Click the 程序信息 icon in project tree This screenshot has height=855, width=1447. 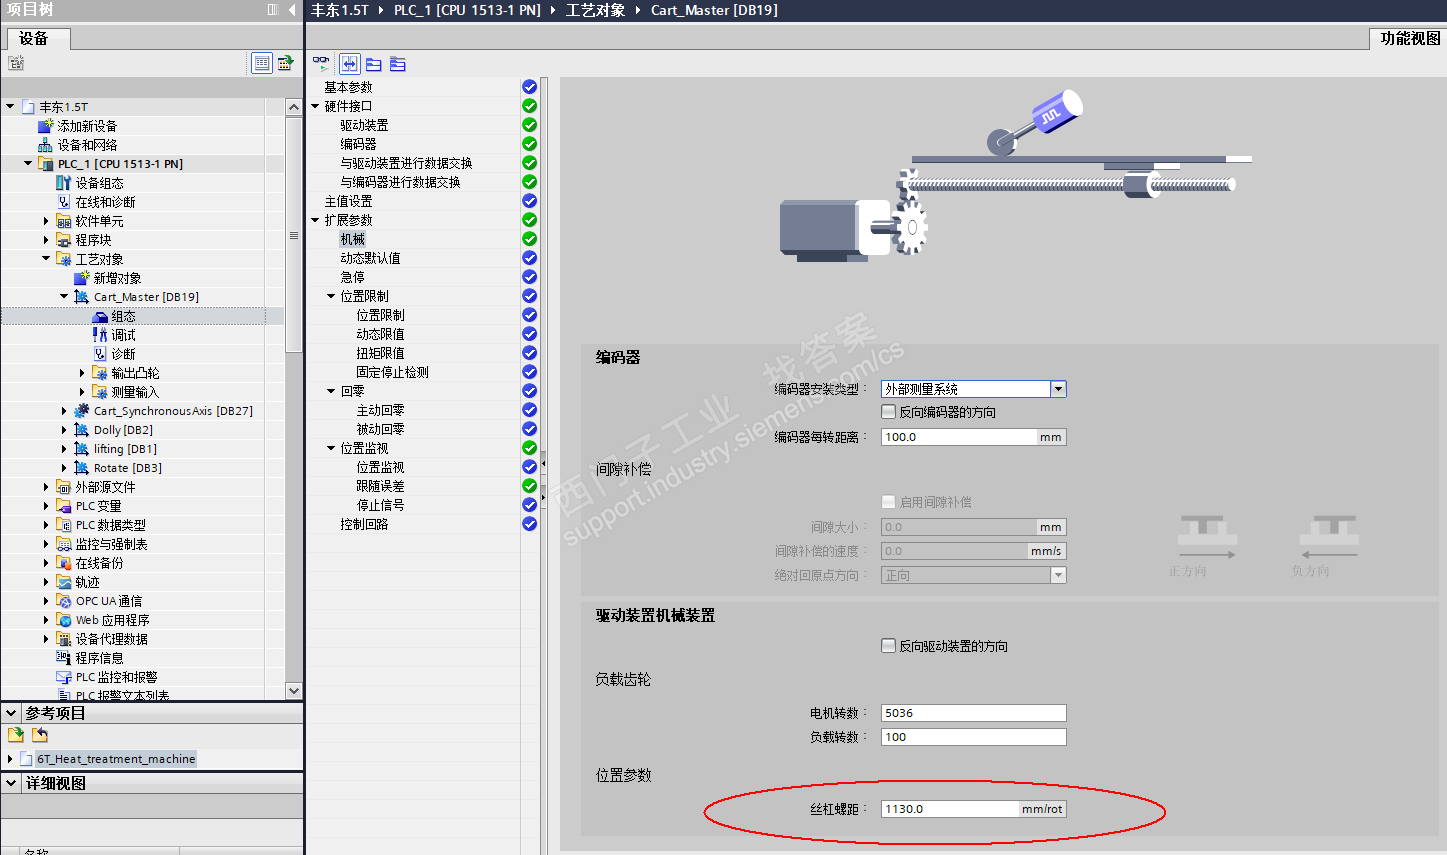63,658
